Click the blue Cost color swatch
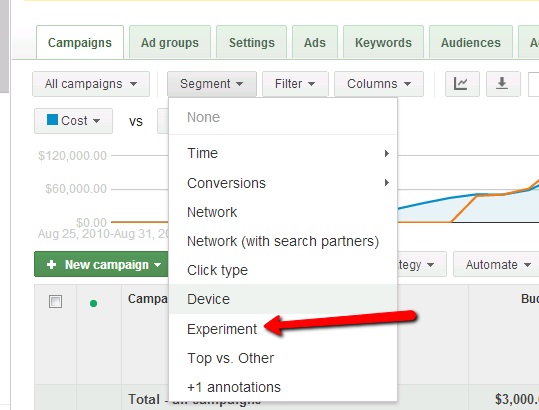 point(52,120)
